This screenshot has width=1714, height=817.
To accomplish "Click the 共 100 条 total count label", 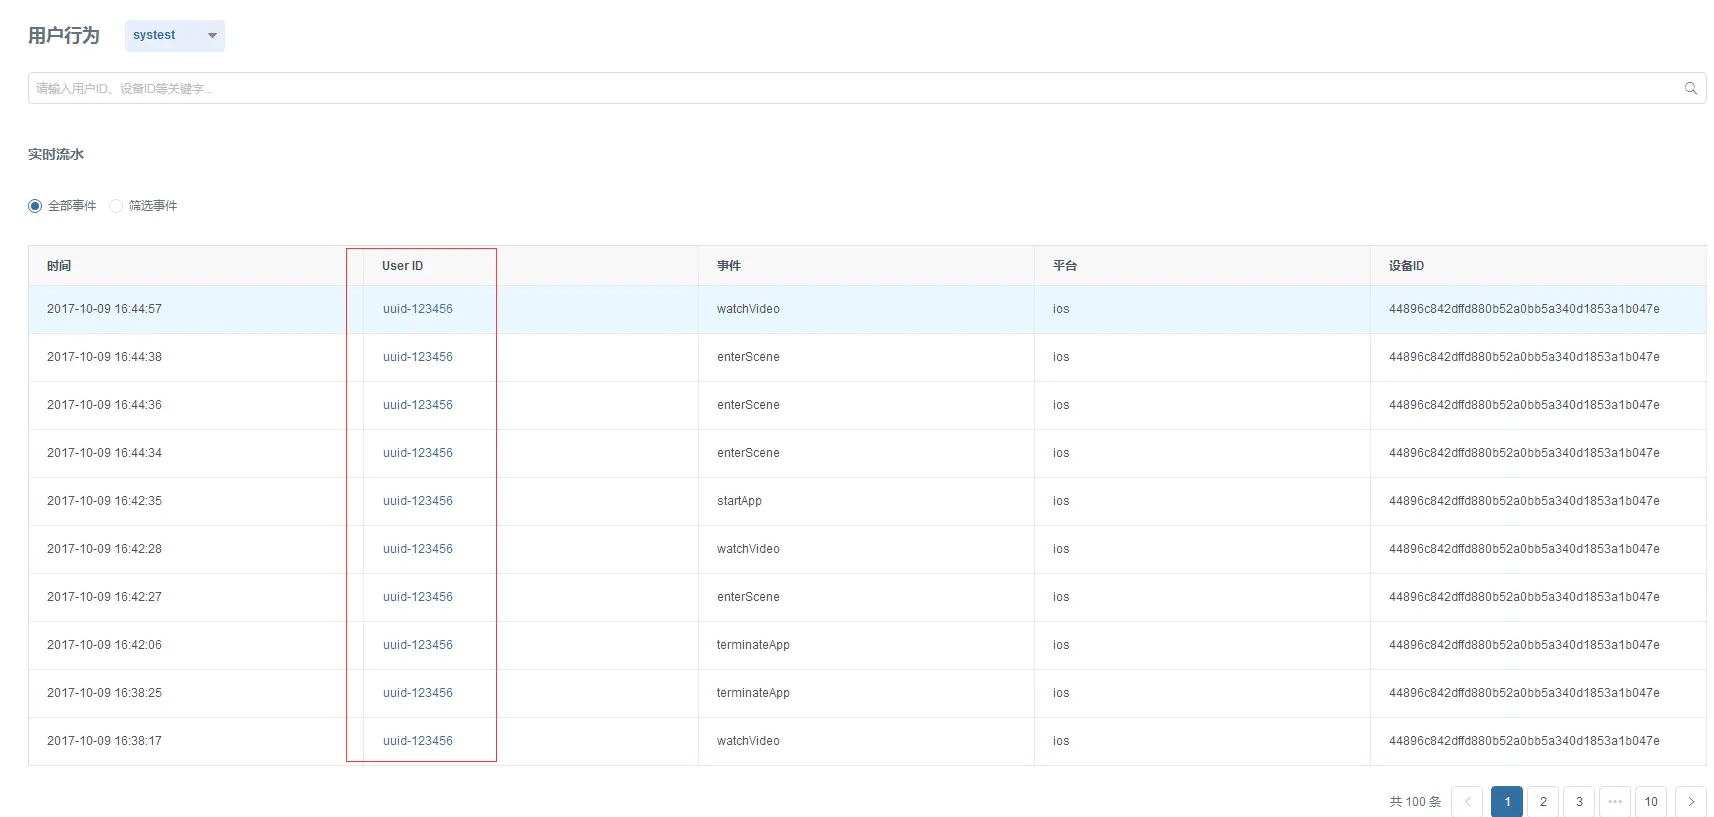I will pyautogui.click(x=1415, y=802).
